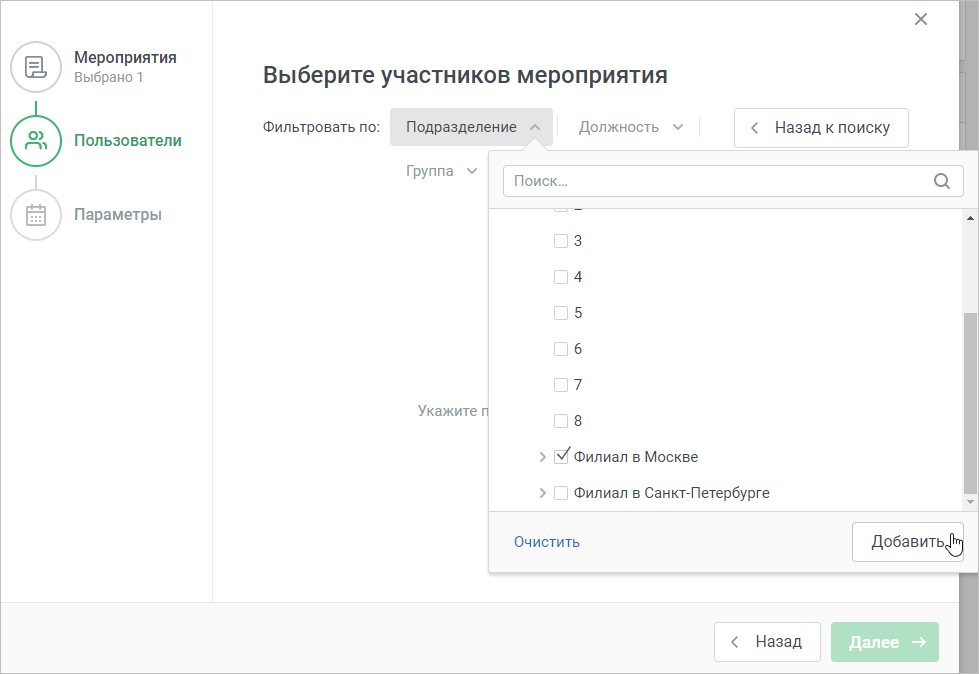Close the dialog with the X icon
This screenshot has height=674, width=979.
coord(920,19)
